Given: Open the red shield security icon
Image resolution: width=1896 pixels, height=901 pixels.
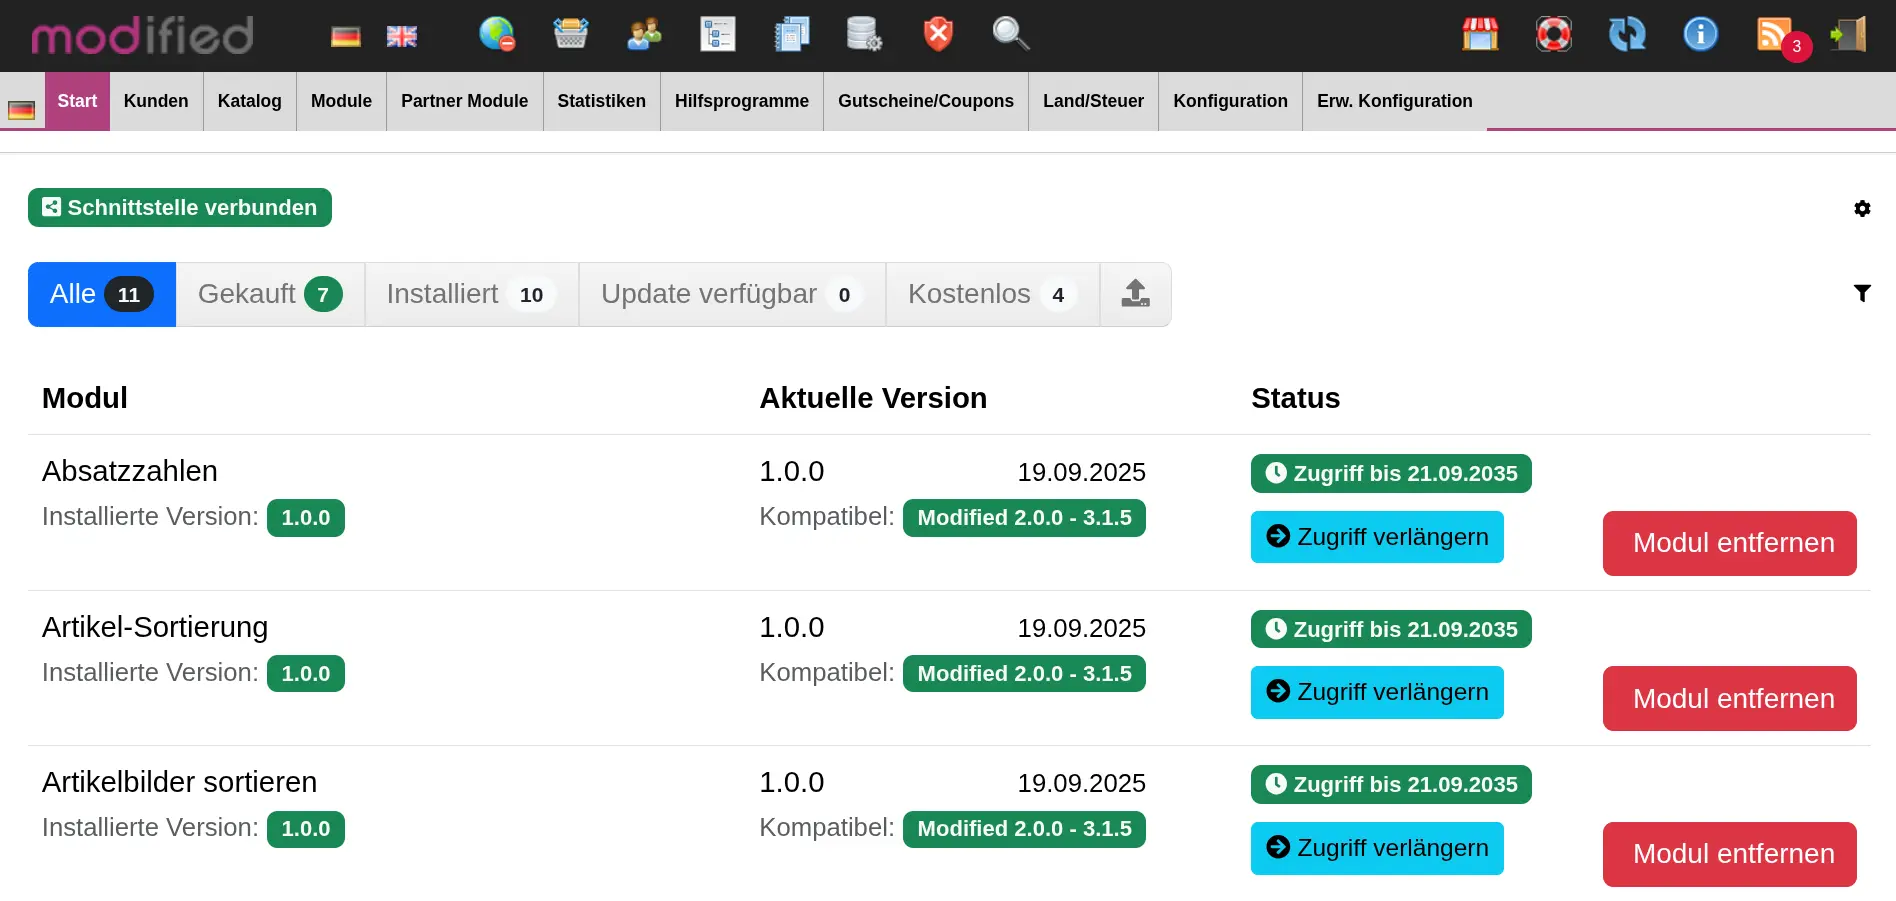Looking at the screenshot, I should 937,35.
